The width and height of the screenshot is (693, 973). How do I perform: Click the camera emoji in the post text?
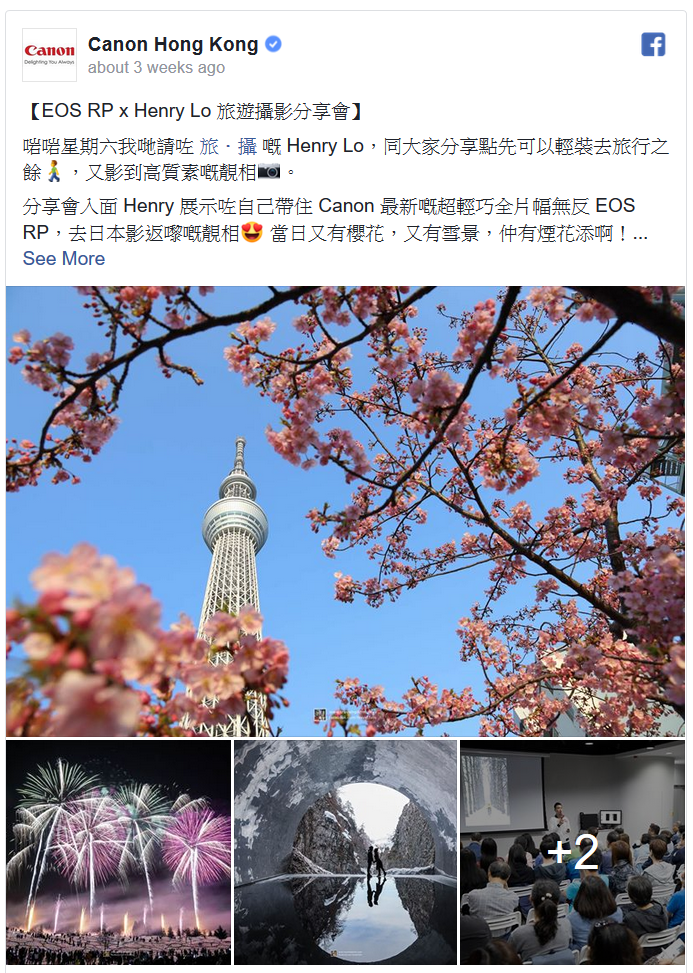tap(269, 171)
